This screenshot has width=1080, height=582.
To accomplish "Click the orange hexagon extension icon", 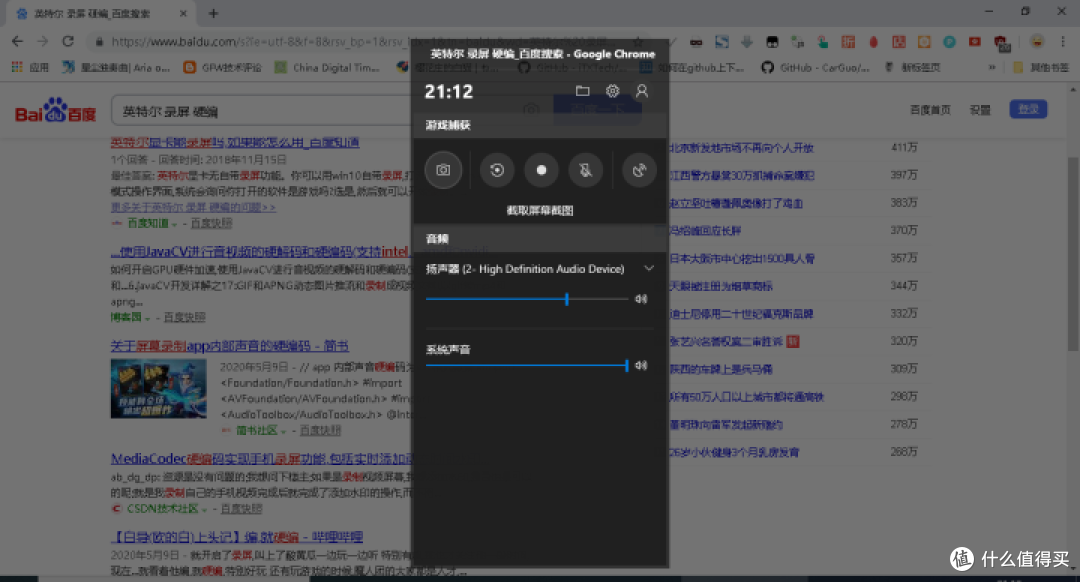I will [x=924, y=42].
